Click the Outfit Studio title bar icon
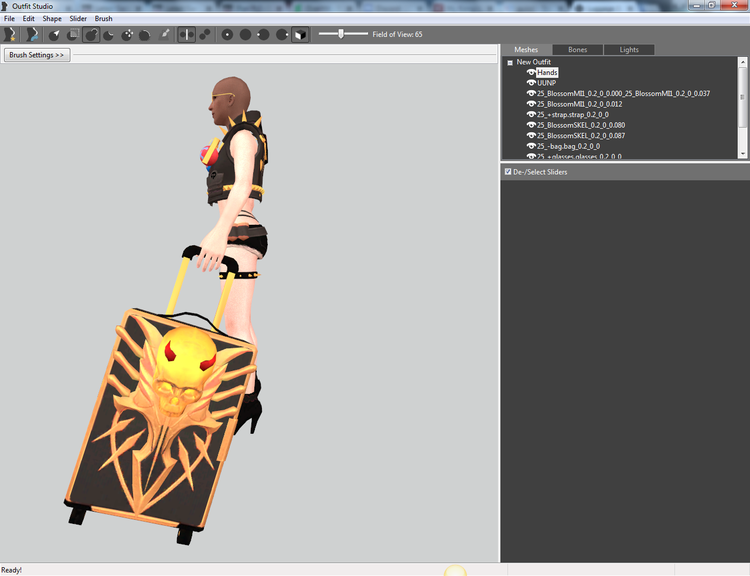 [x=5, y=6]
